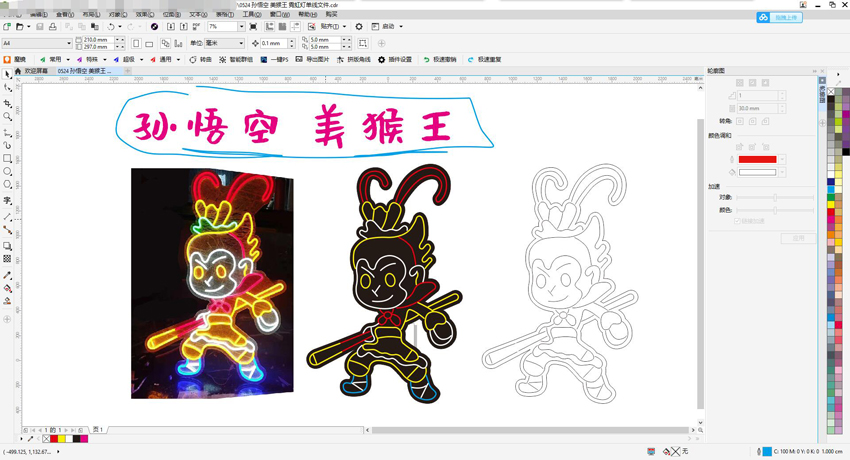850x460 pixels.
Task: Select the Polygon tool
Action: [7, 185]
